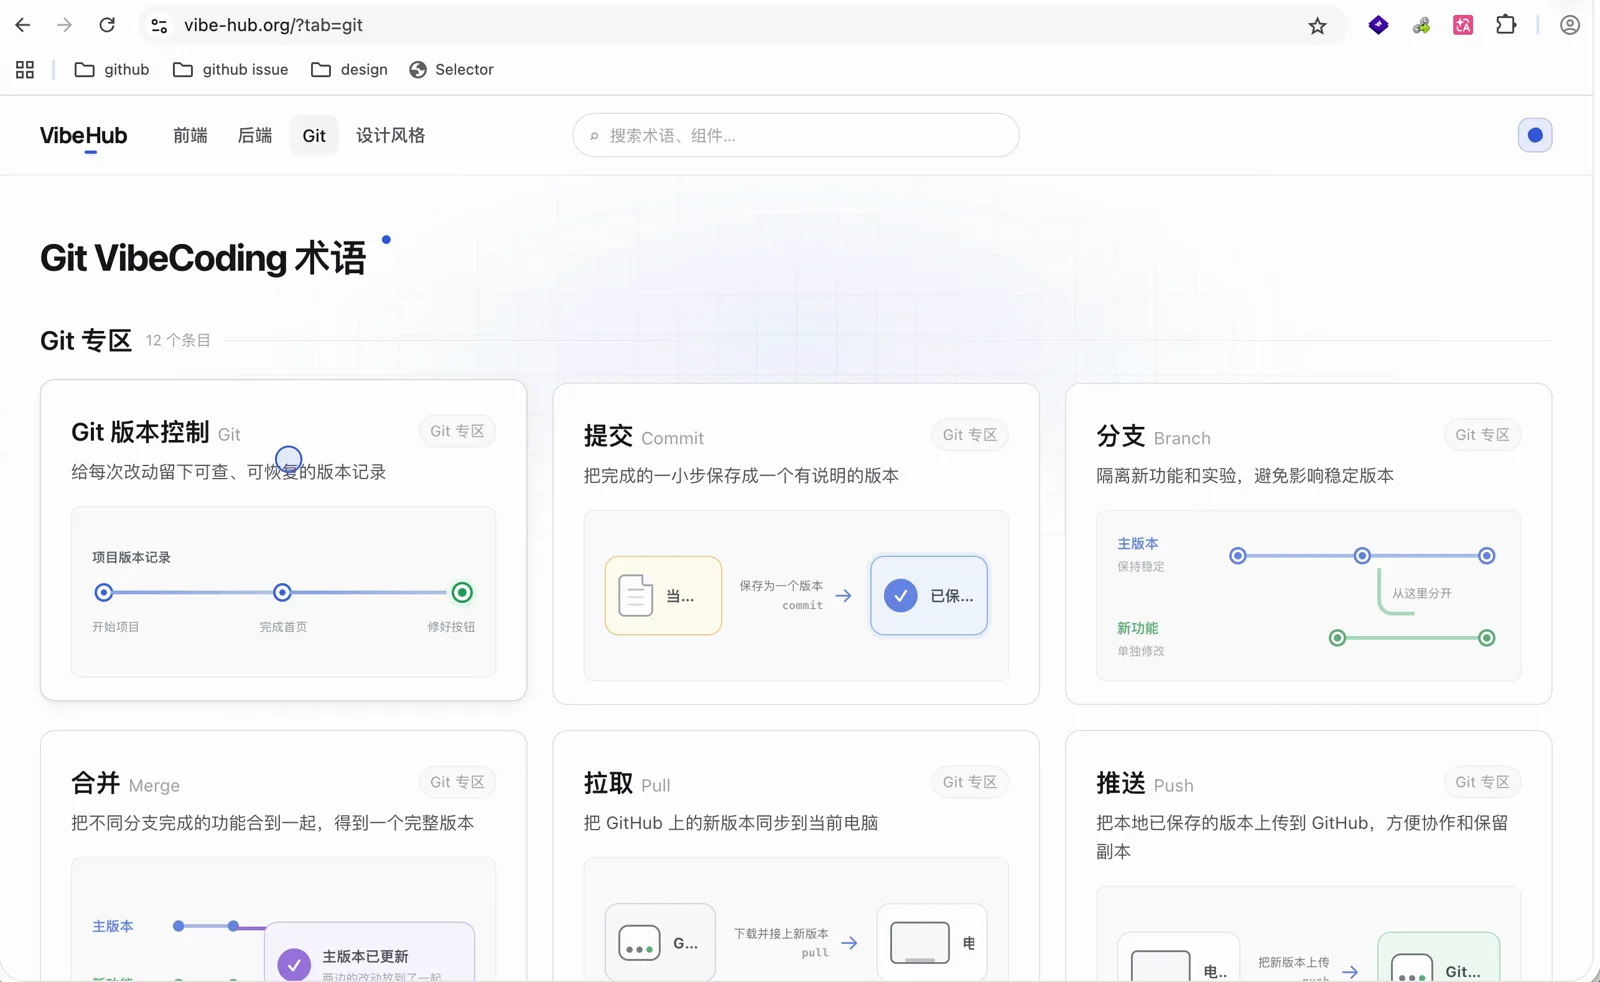Open the Selector bookmark
Viewport: 1600px width, 982px height.
(451, 69)
